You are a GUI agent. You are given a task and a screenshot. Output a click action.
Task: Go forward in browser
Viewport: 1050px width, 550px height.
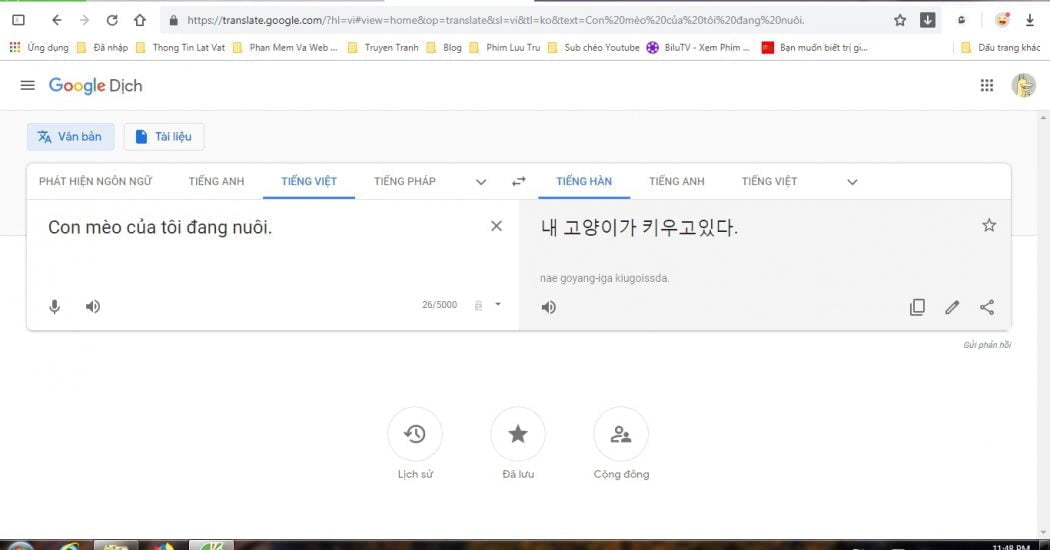tap(84, 20)
